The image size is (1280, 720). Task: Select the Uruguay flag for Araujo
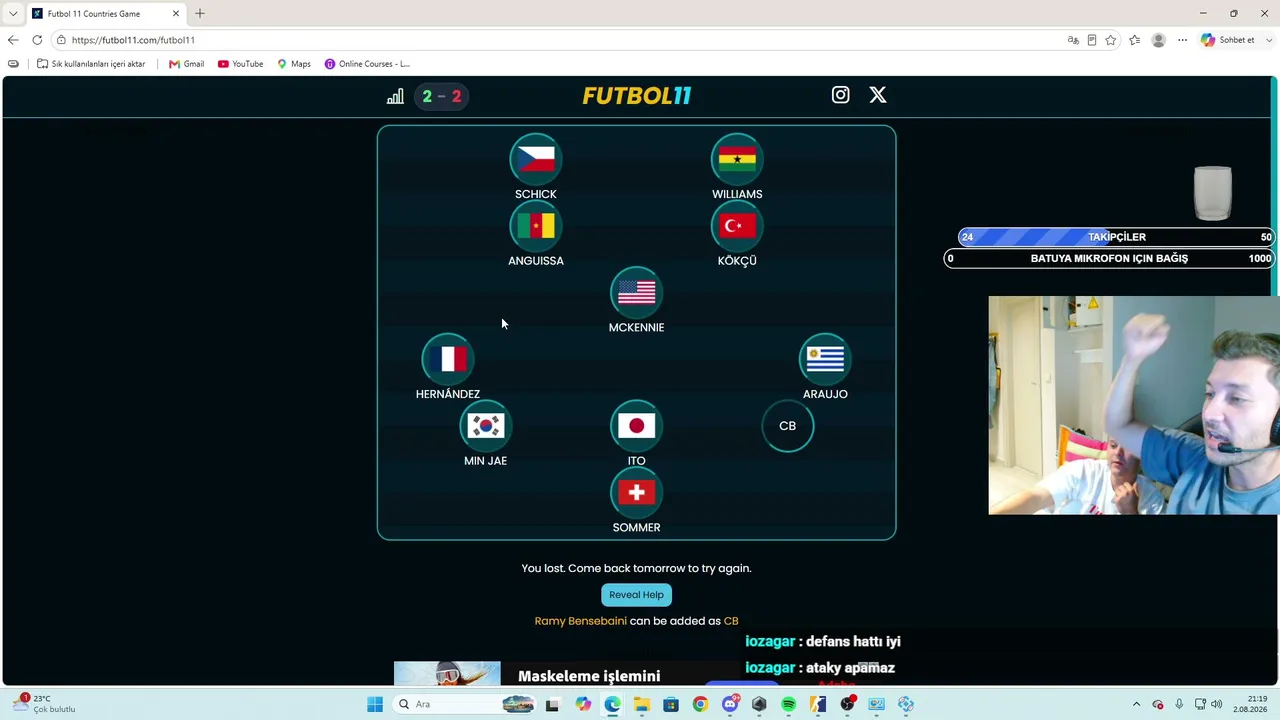point(825,358)
